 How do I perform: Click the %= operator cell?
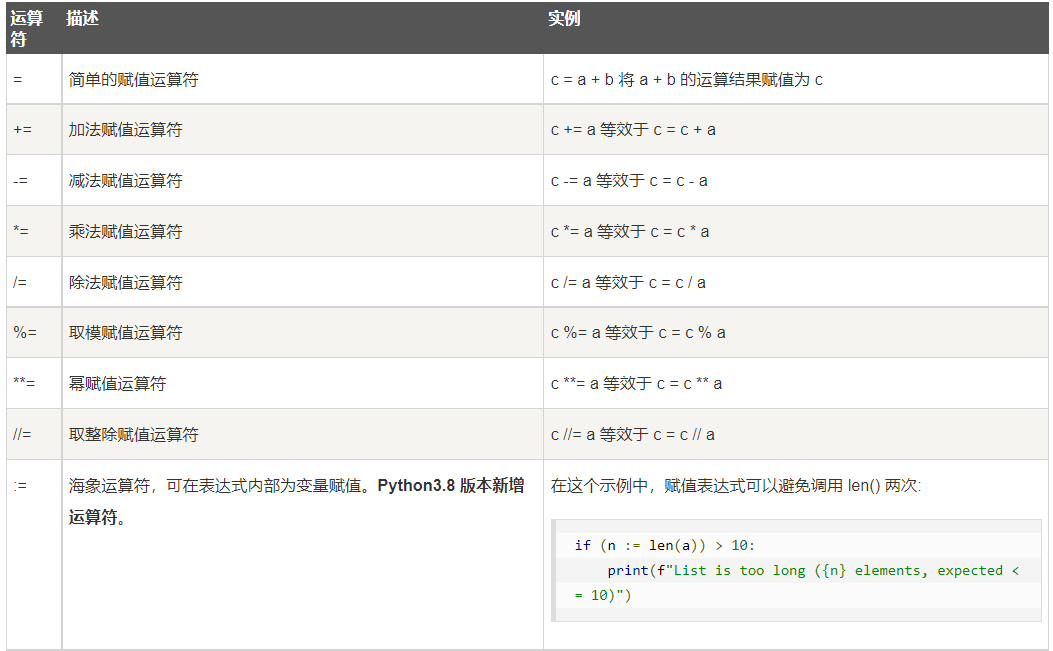coord(25,333)
